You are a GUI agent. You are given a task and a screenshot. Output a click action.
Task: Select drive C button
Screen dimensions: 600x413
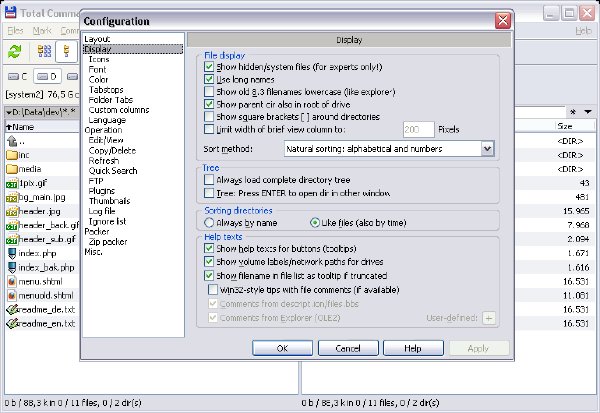pyautogui.click(x=18, y=77)
